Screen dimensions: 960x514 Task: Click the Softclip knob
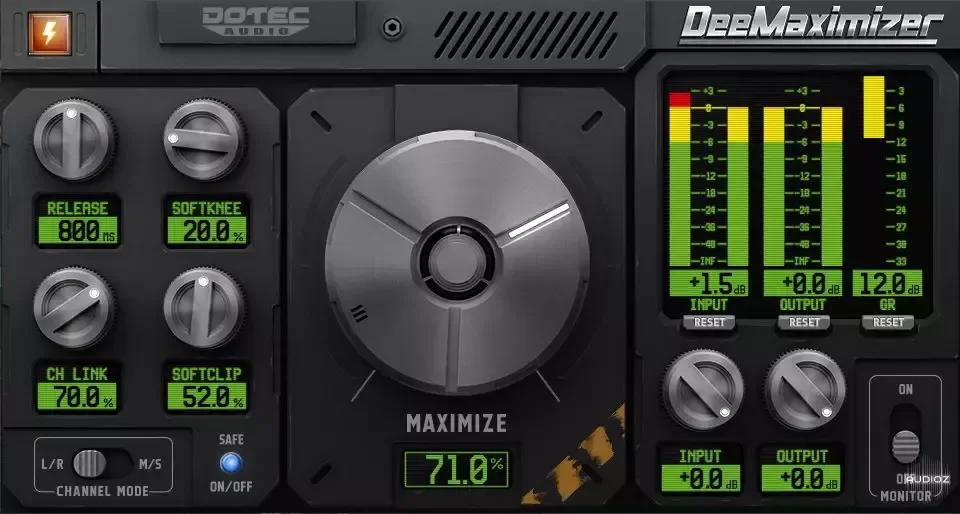204,308
